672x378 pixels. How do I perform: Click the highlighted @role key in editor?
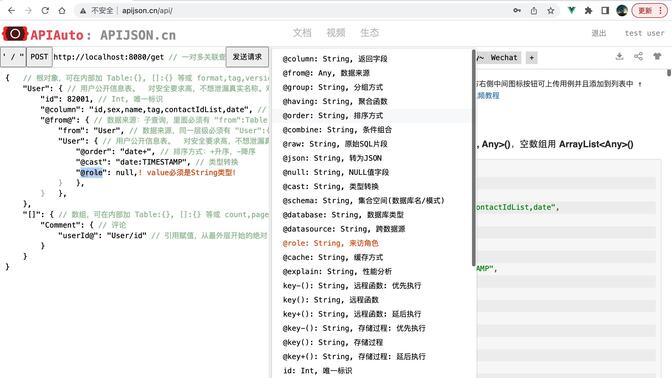click(91, 172)
